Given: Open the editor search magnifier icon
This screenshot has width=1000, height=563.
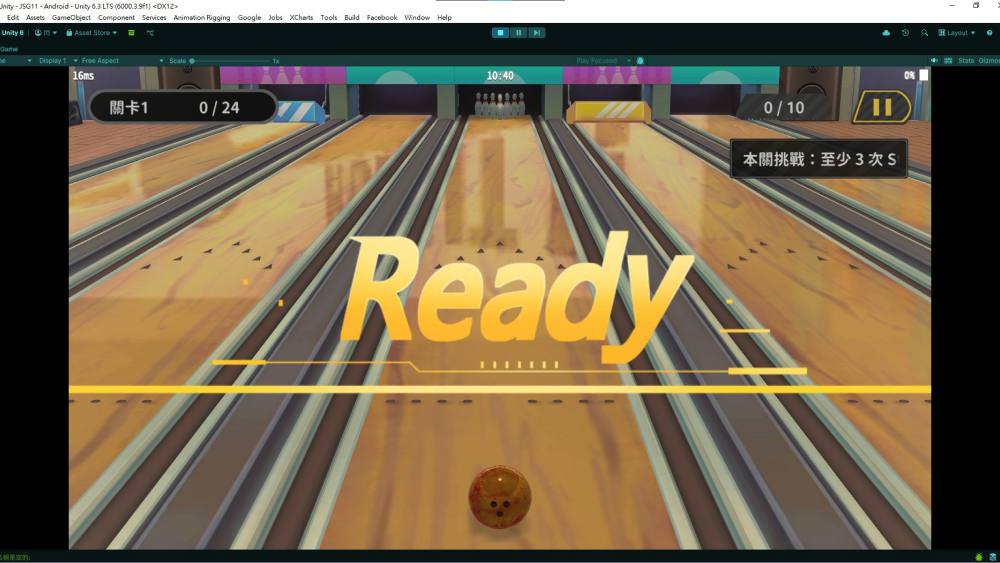Looking at the screenshot, I should (924, 33).
